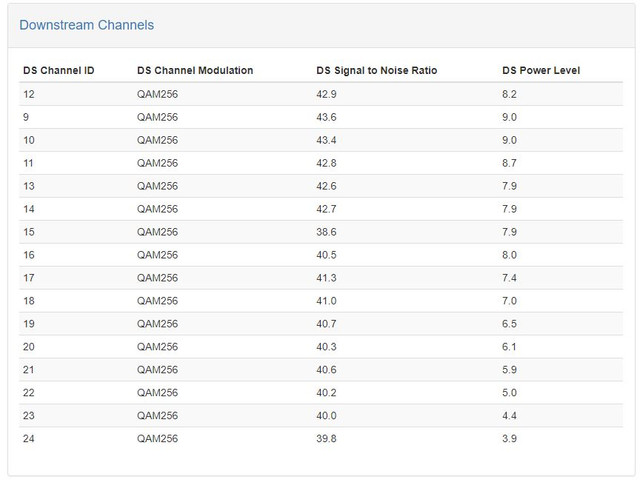Image resolution: width=640 pixels, height=485 pixels.
Task: Select power level 8.2
Action: [x=509, y=94]
